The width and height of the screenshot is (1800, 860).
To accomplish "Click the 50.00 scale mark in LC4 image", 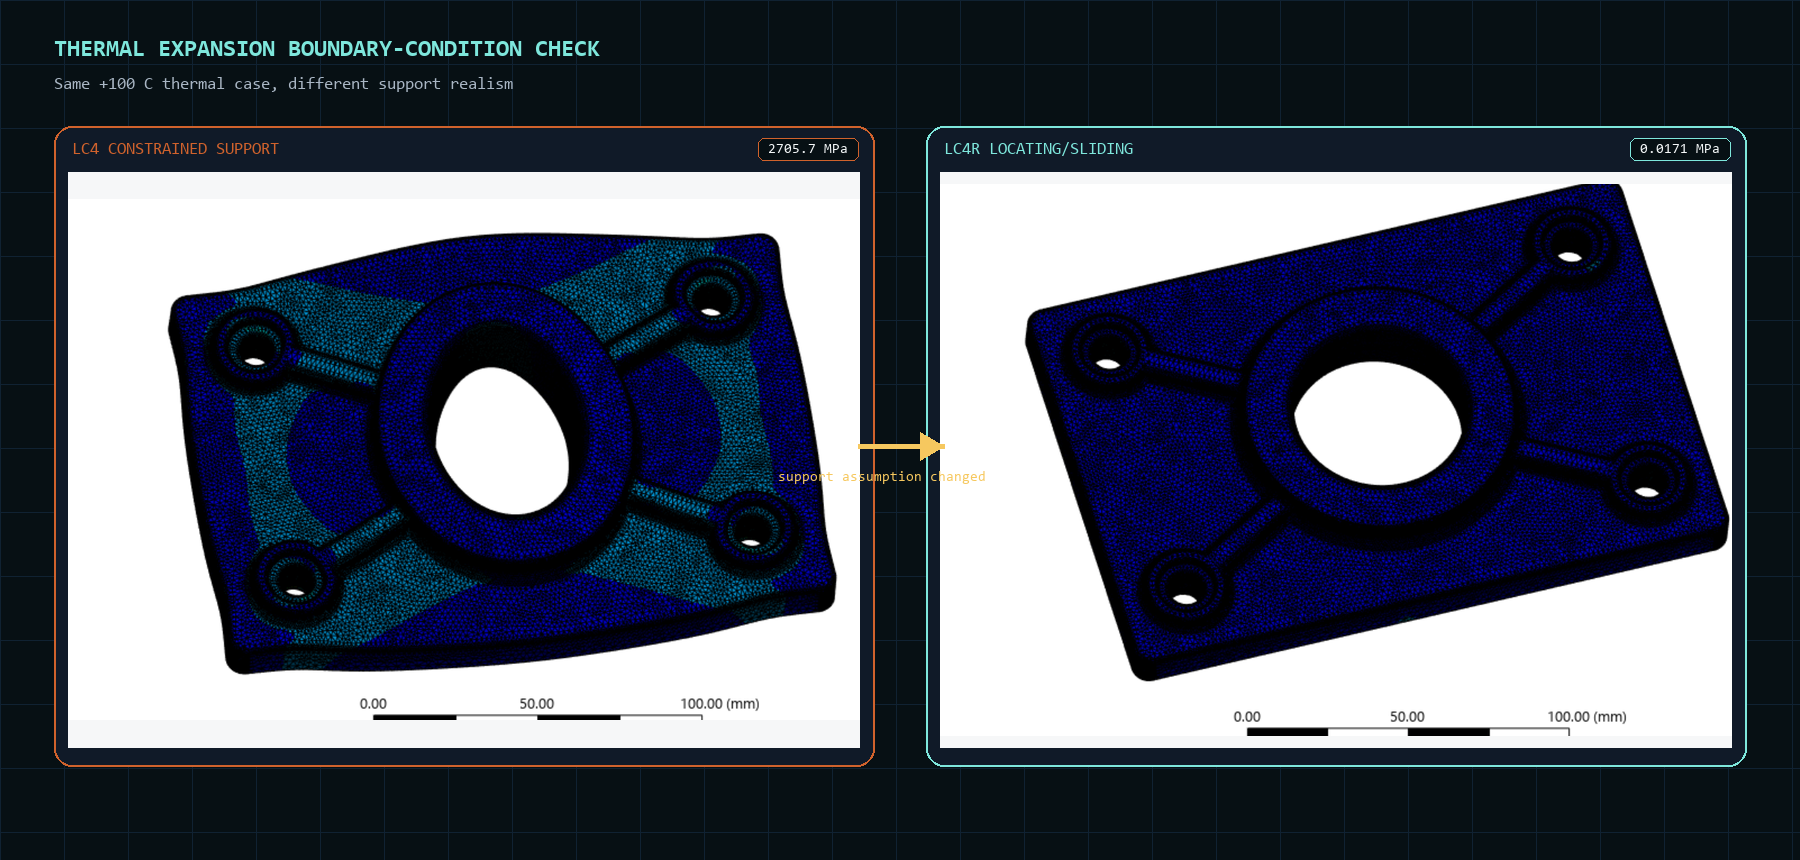I will tap(537, 704).
